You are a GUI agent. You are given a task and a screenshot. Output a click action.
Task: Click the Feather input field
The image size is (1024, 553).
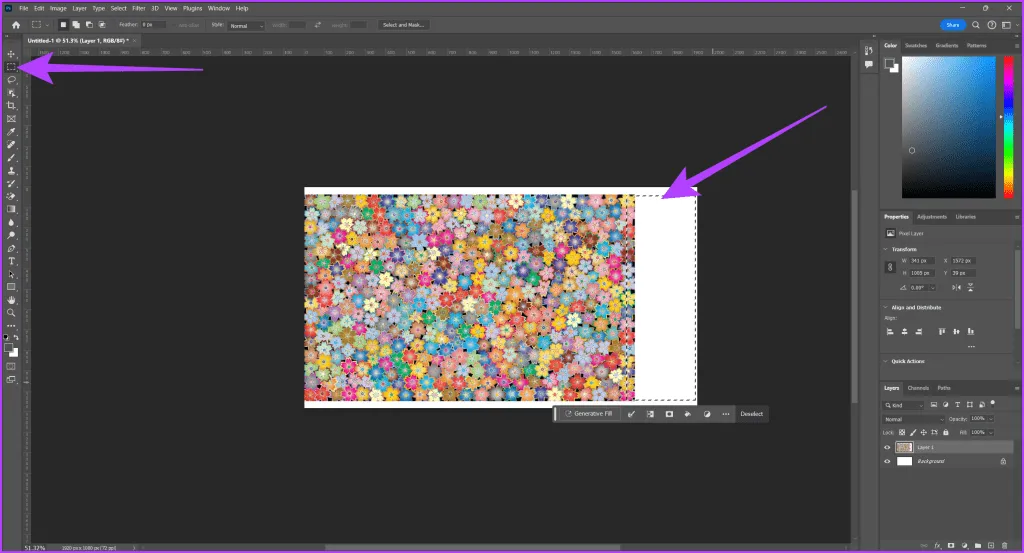click(x=153, y=25)
